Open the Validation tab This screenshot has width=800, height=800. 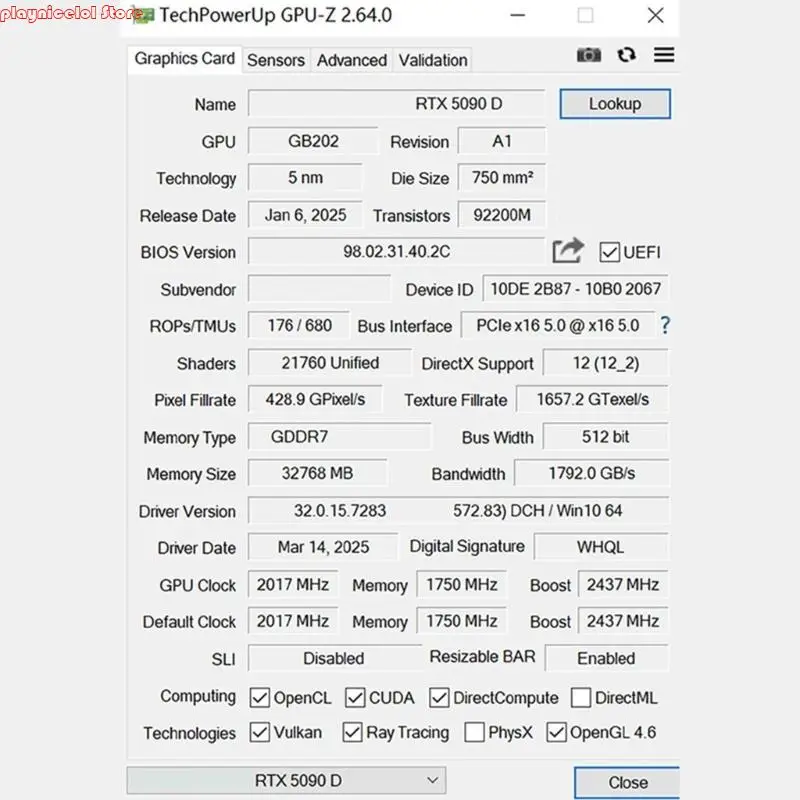pos(433,60)
